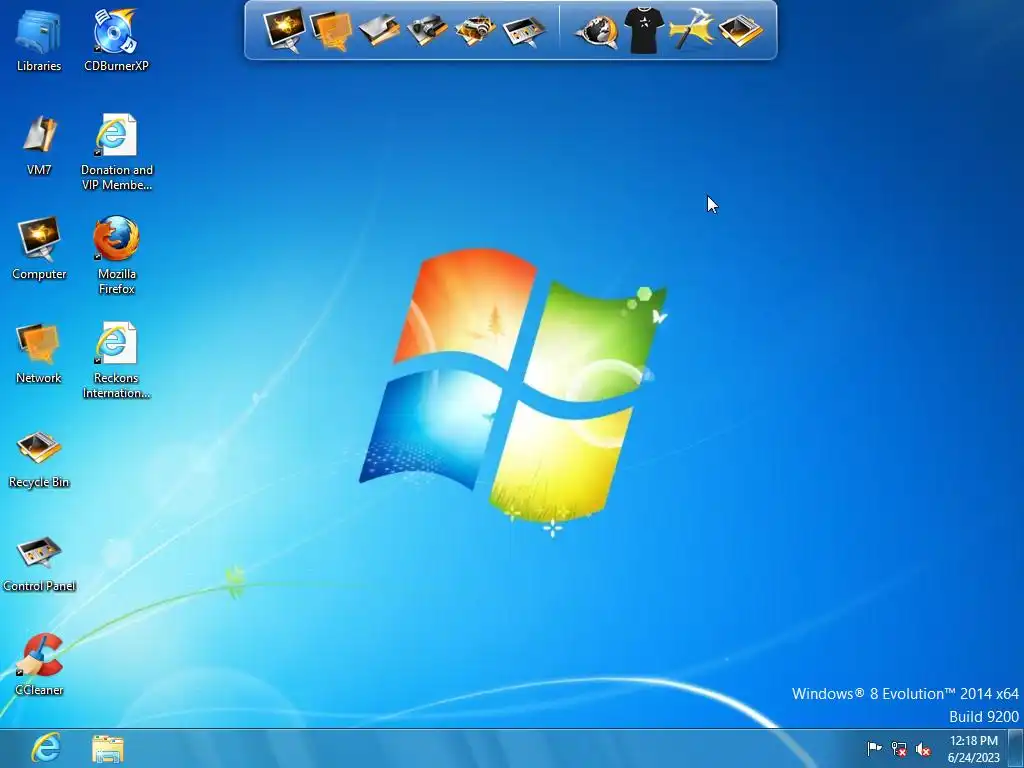Click the hammer and screwdriver tools dock icon
Viewport: 1024px width, 768px height.
click(x=692, y=30)
